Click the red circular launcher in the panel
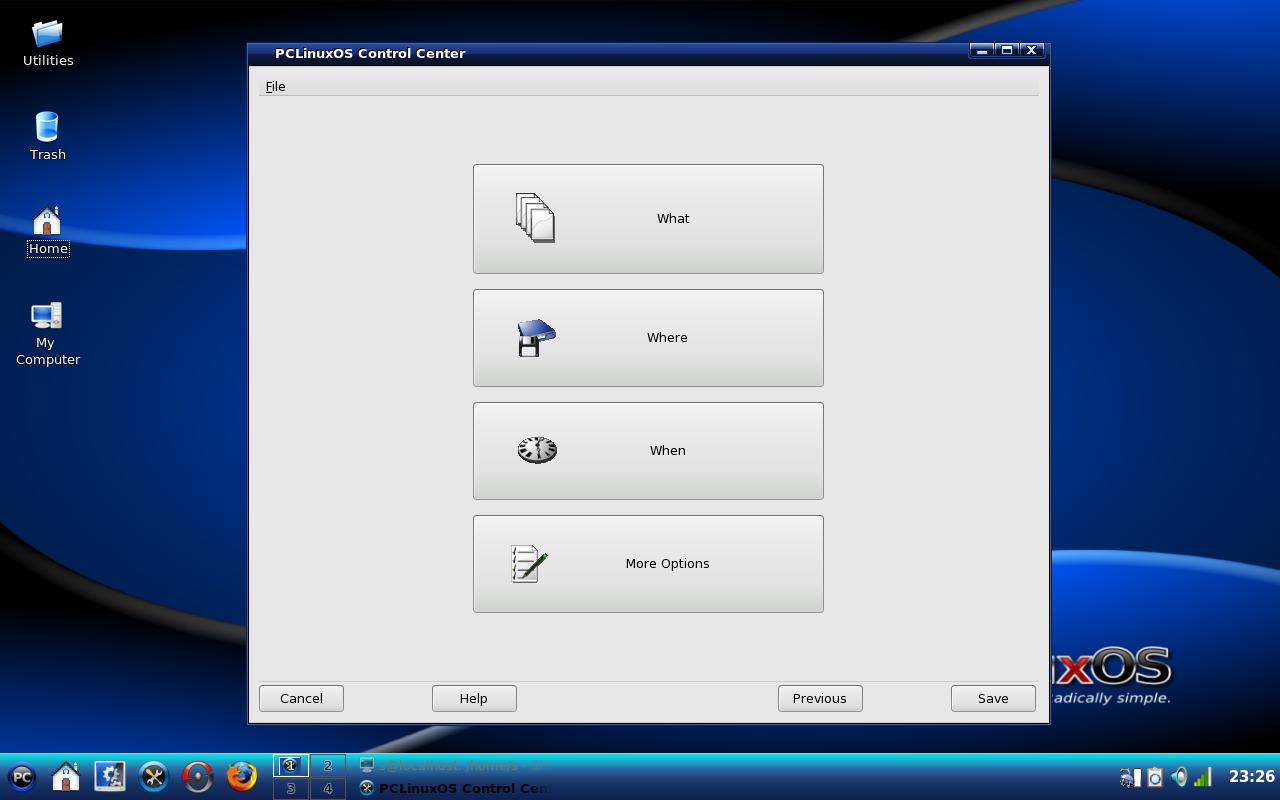Image resolution: width=1280 pixels, height=800 pixels. click(x=198, y=777)
